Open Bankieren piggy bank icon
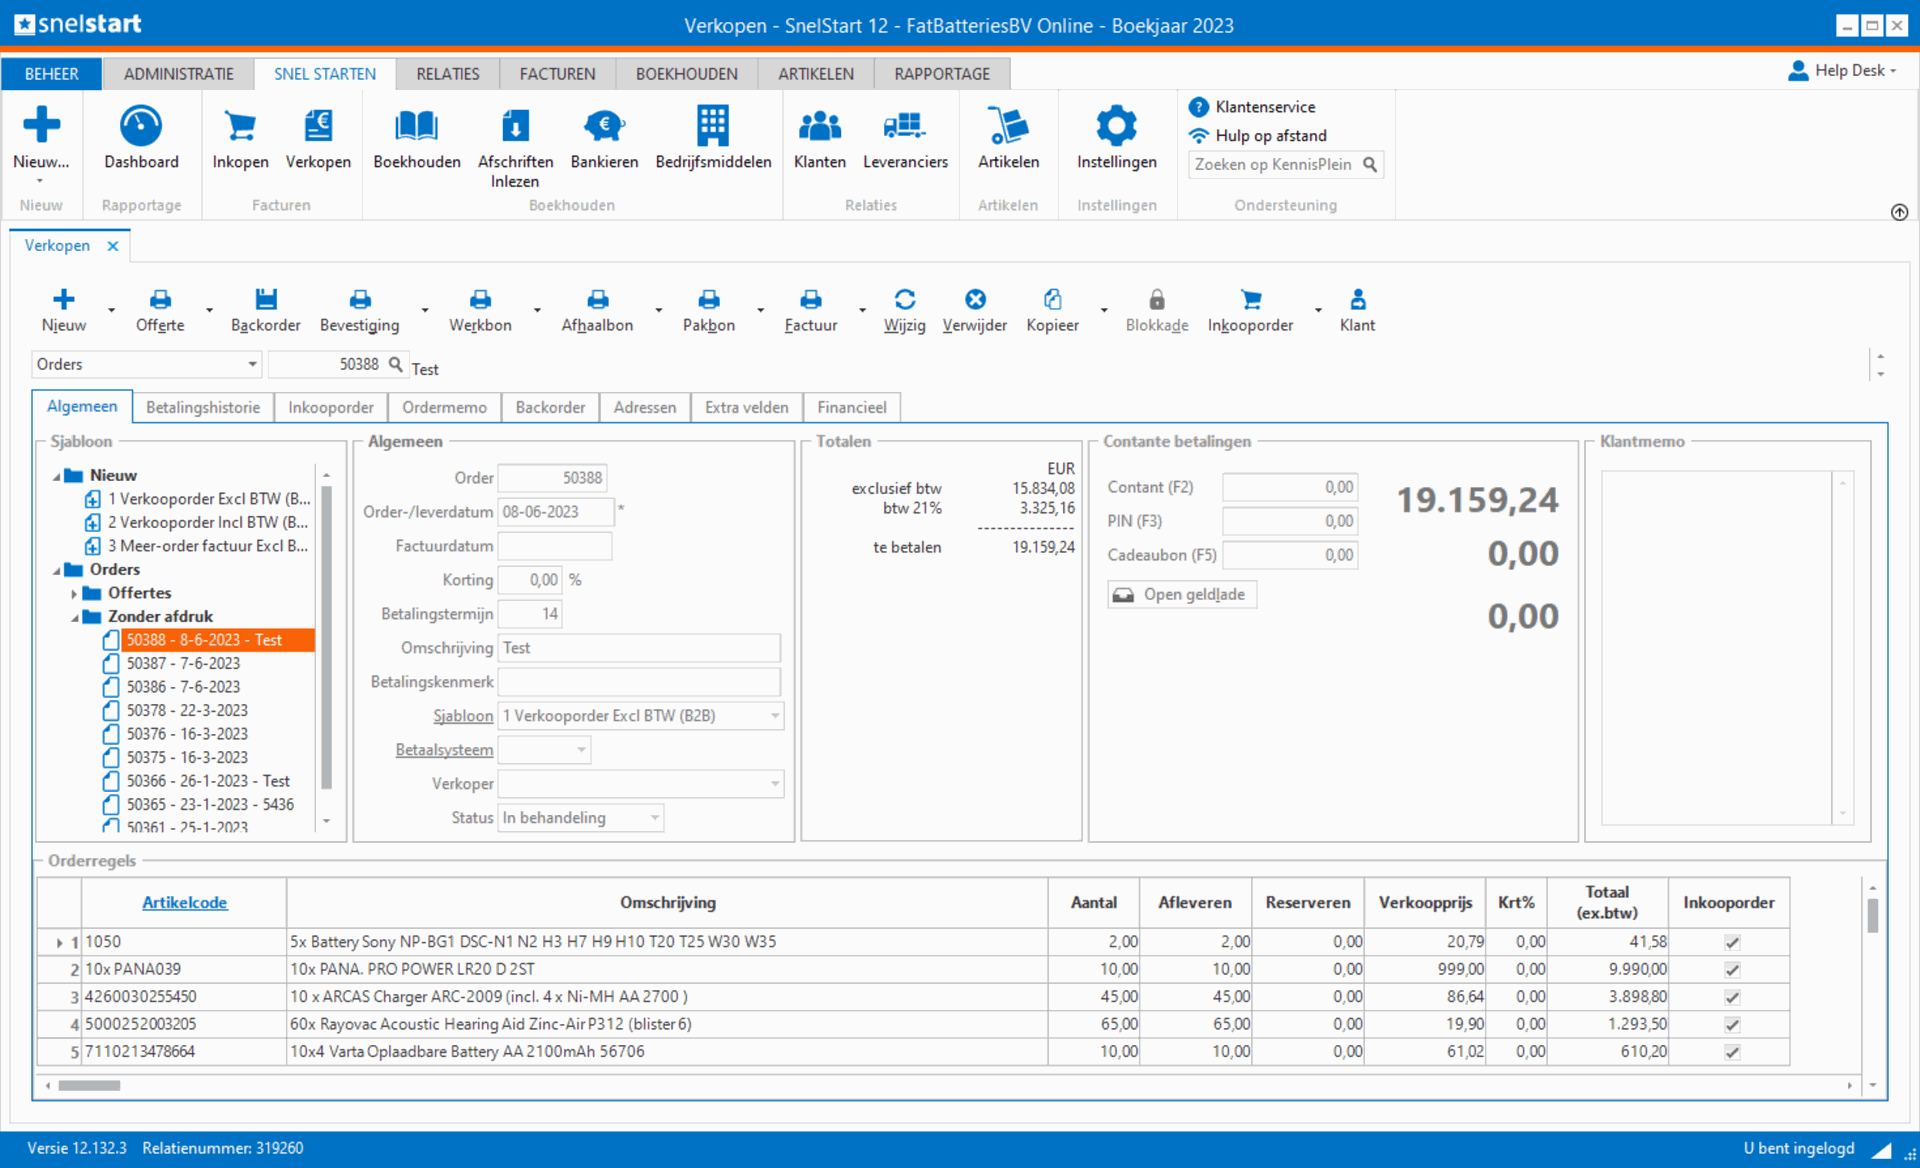The width and height of the screenshot is (1920, 1168). click(604, 125)
